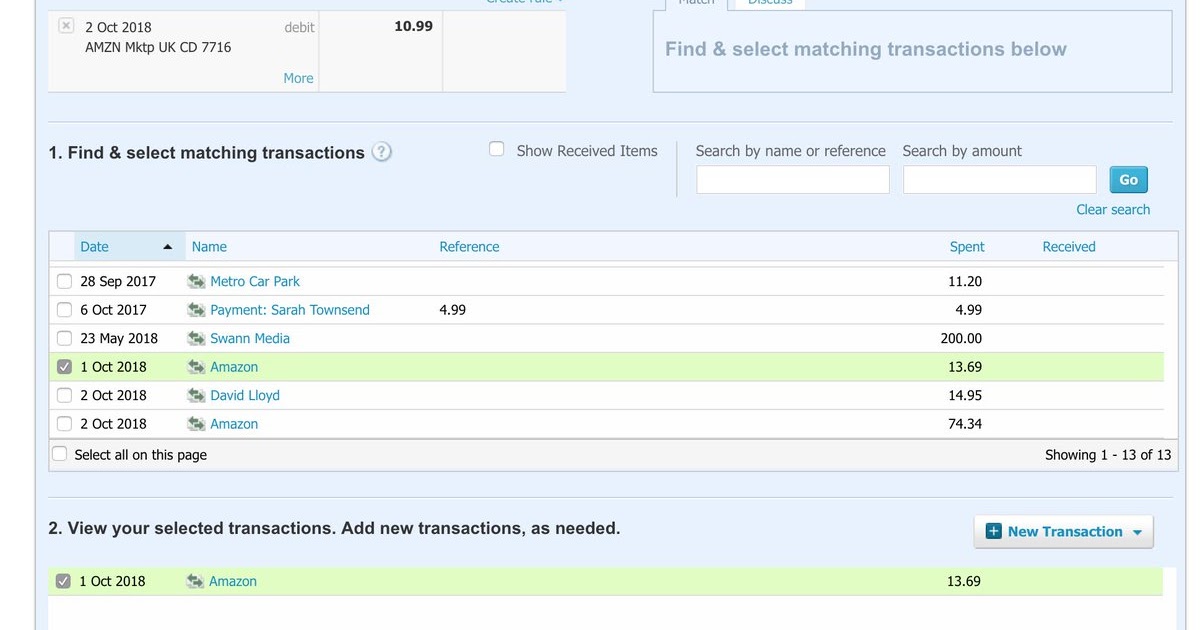Remove bank line with the X icon
The image size is (1200, 630).
(x=66, y=26)
